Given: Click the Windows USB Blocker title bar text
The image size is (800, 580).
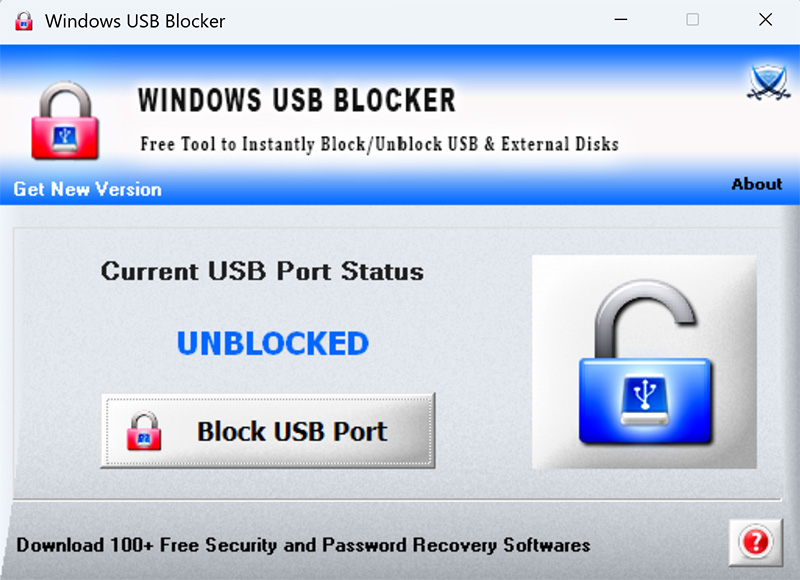Looking at the screenshot, I should [x=135, y=21].
